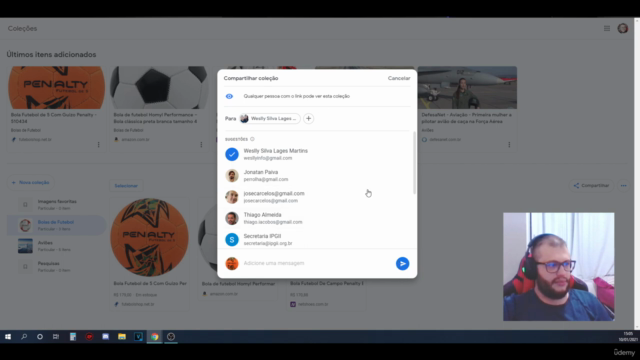Open the OBS Studio taskbar icon

tap(171, 337)
